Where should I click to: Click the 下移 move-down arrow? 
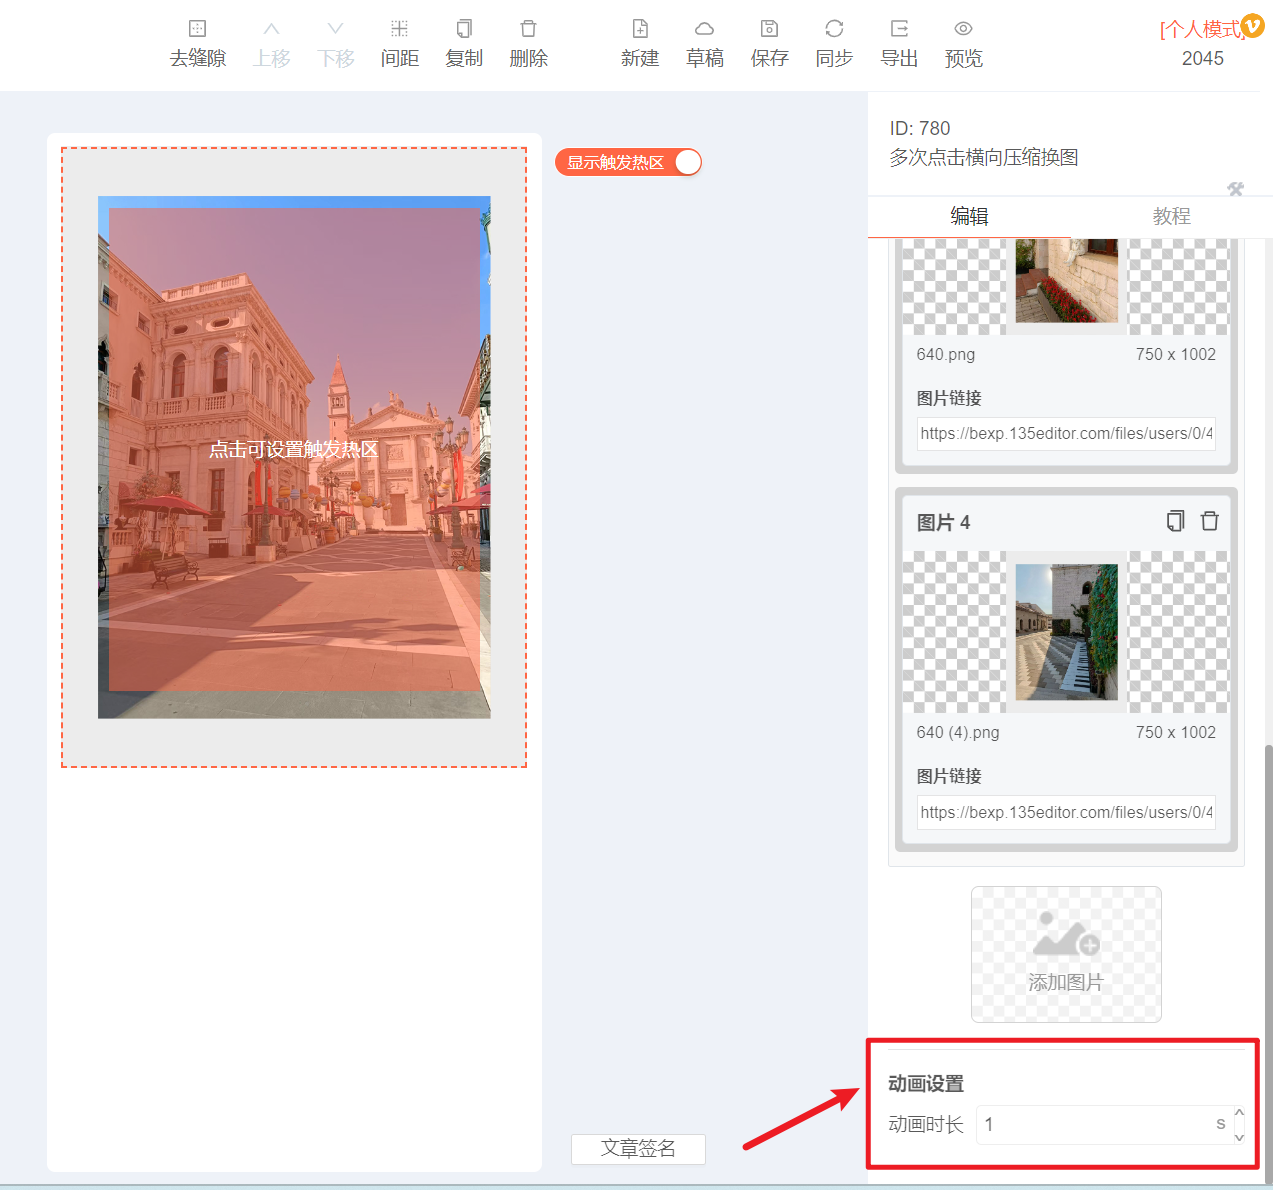coord(336,44)
